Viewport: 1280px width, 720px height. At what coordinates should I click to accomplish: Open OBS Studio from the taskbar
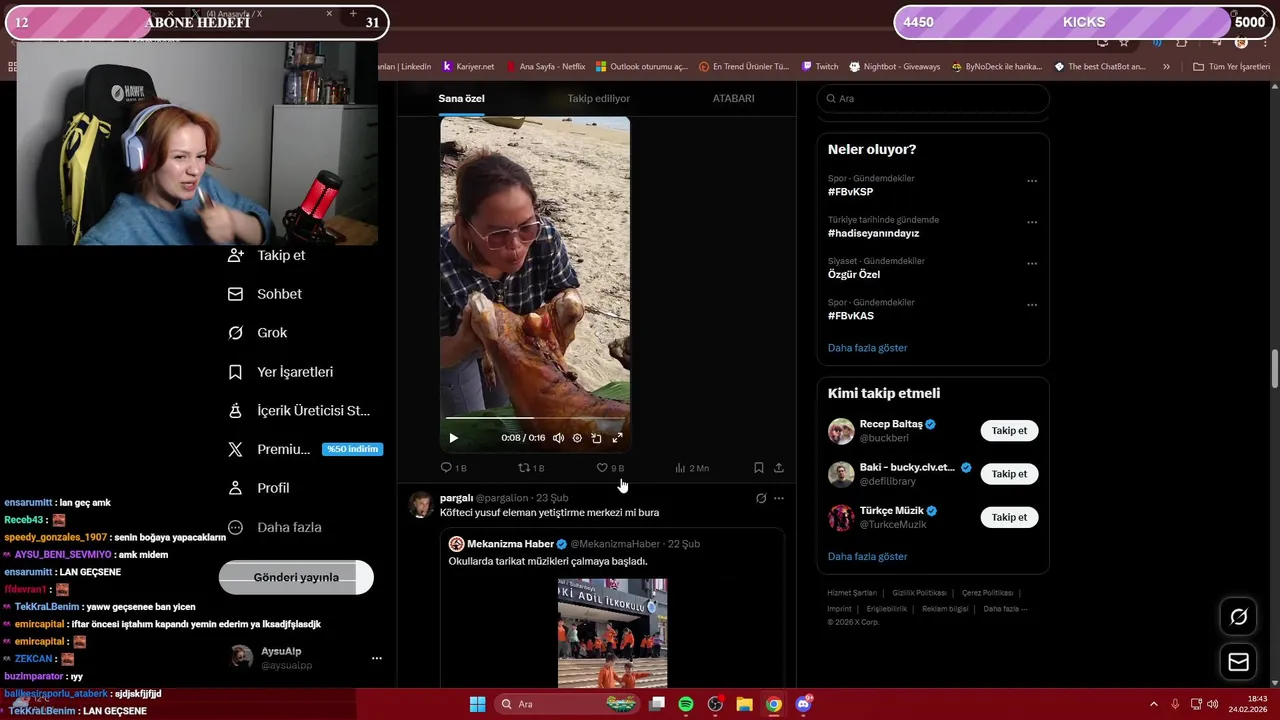click(x=715, y=704)
